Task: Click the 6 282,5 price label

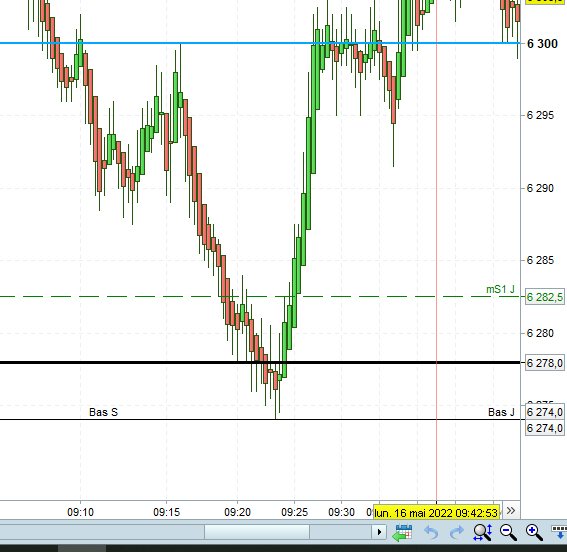Action: (x=544, y=297)
